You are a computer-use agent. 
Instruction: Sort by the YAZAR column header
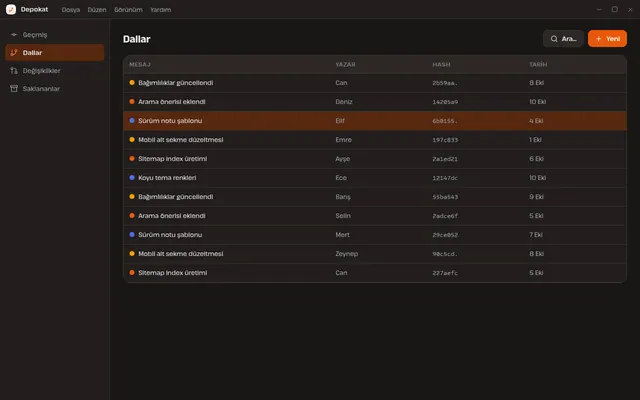click(345, 64)
